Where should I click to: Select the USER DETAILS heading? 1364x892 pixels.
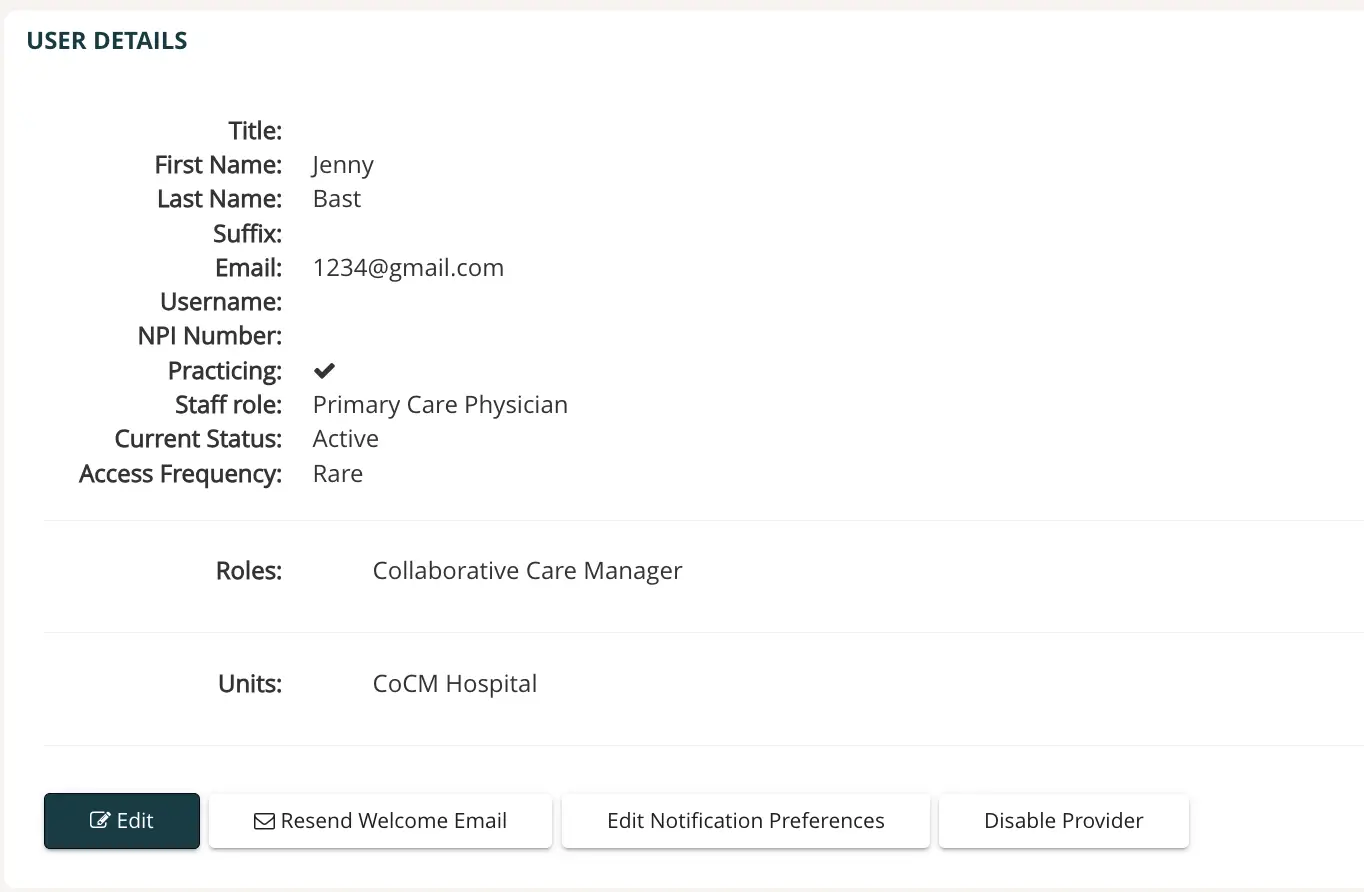point(106,40)
